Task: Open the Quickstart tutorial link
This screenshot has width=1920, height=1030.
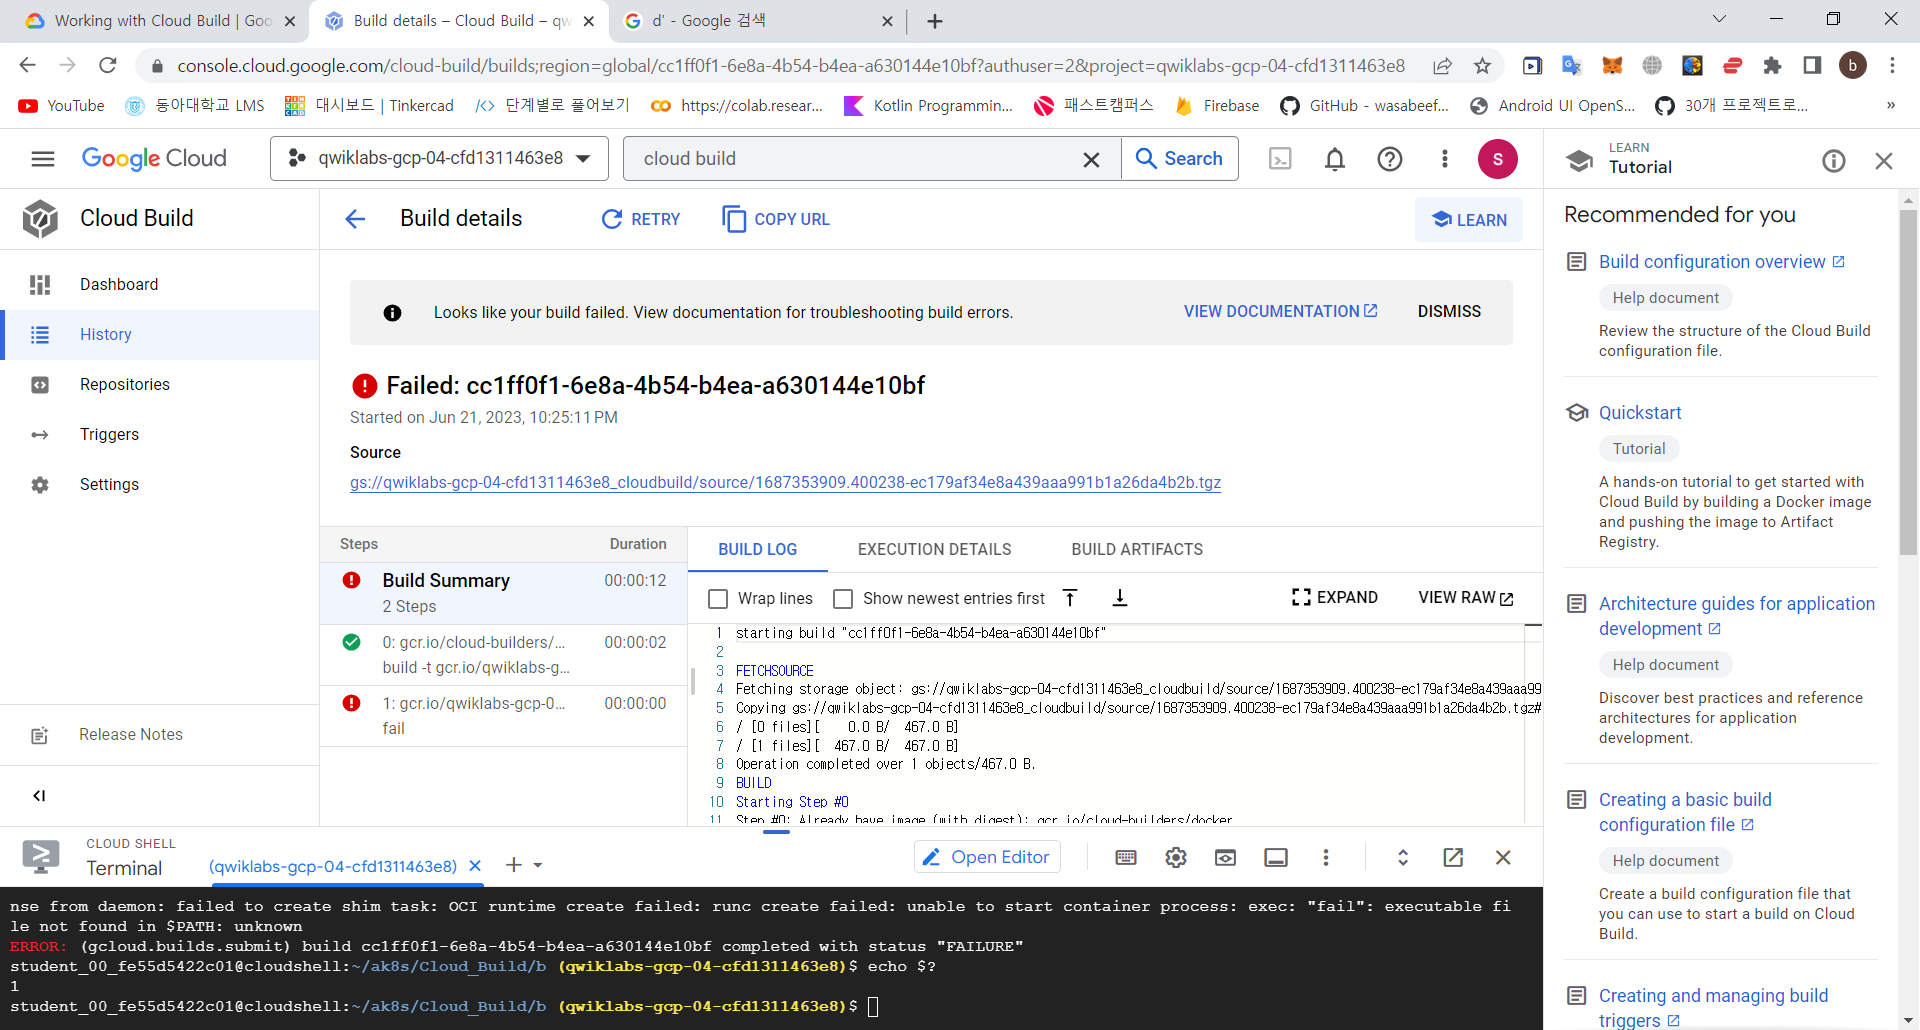Action: (x=1640, y=413)
